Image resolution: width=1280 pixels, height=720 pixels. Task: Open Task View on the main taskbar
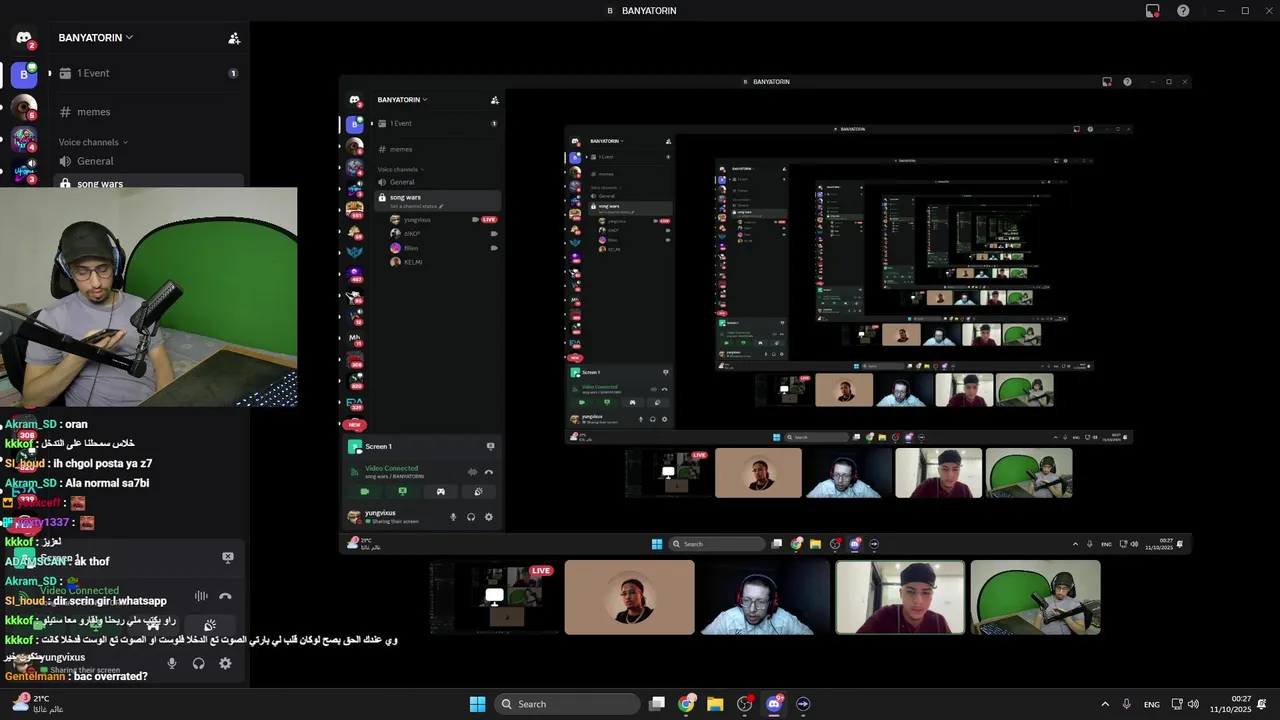(657, 704)
